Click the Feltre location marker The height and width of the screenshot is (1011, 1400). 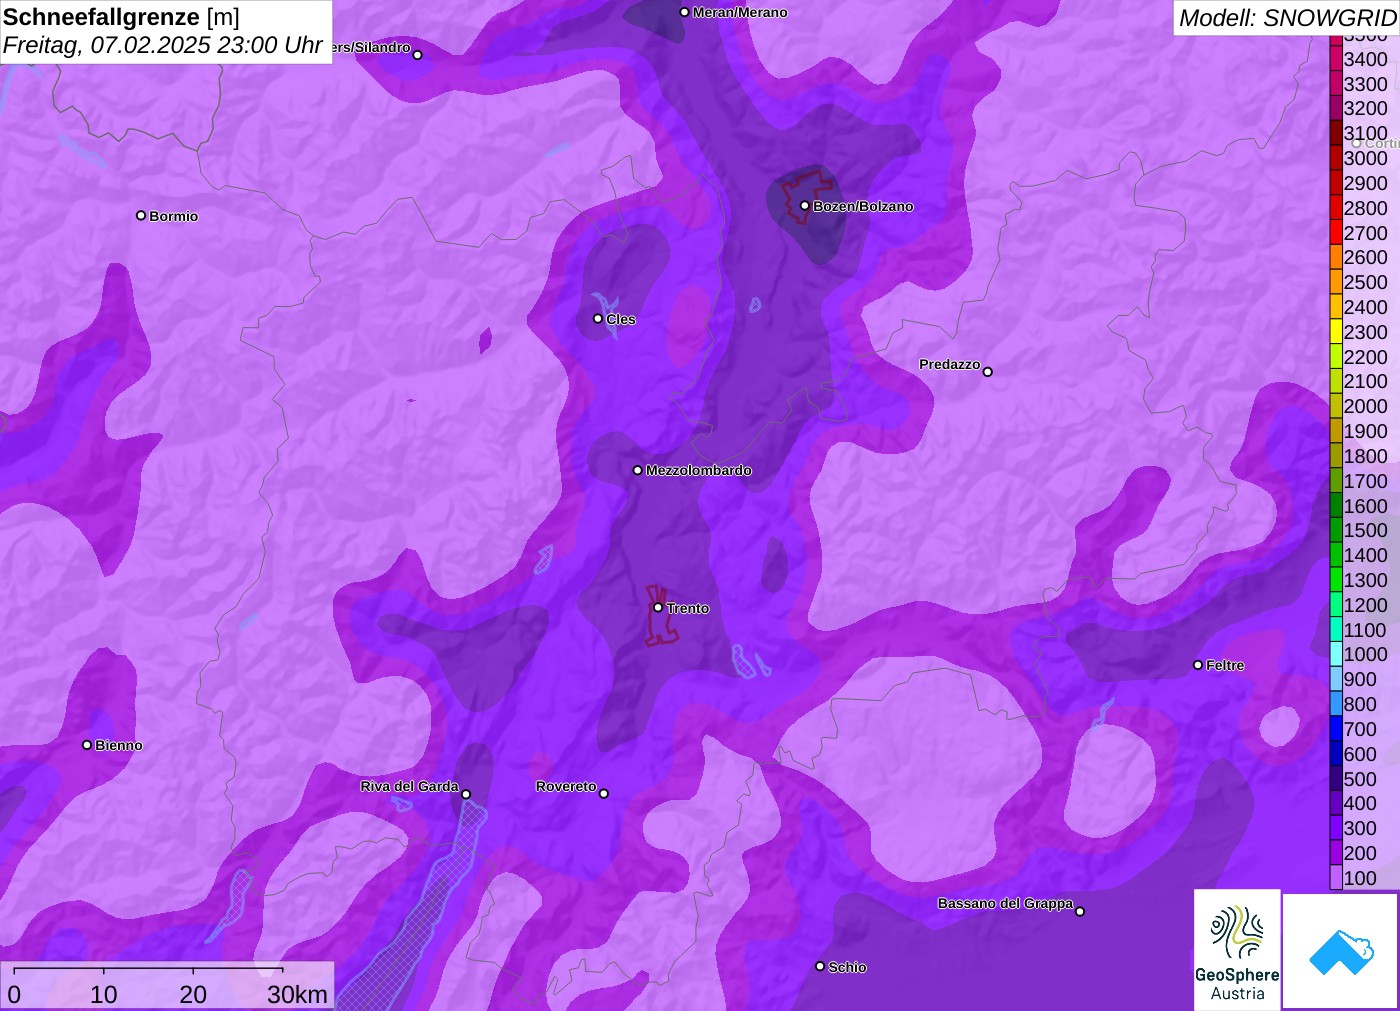point(1198,665)
